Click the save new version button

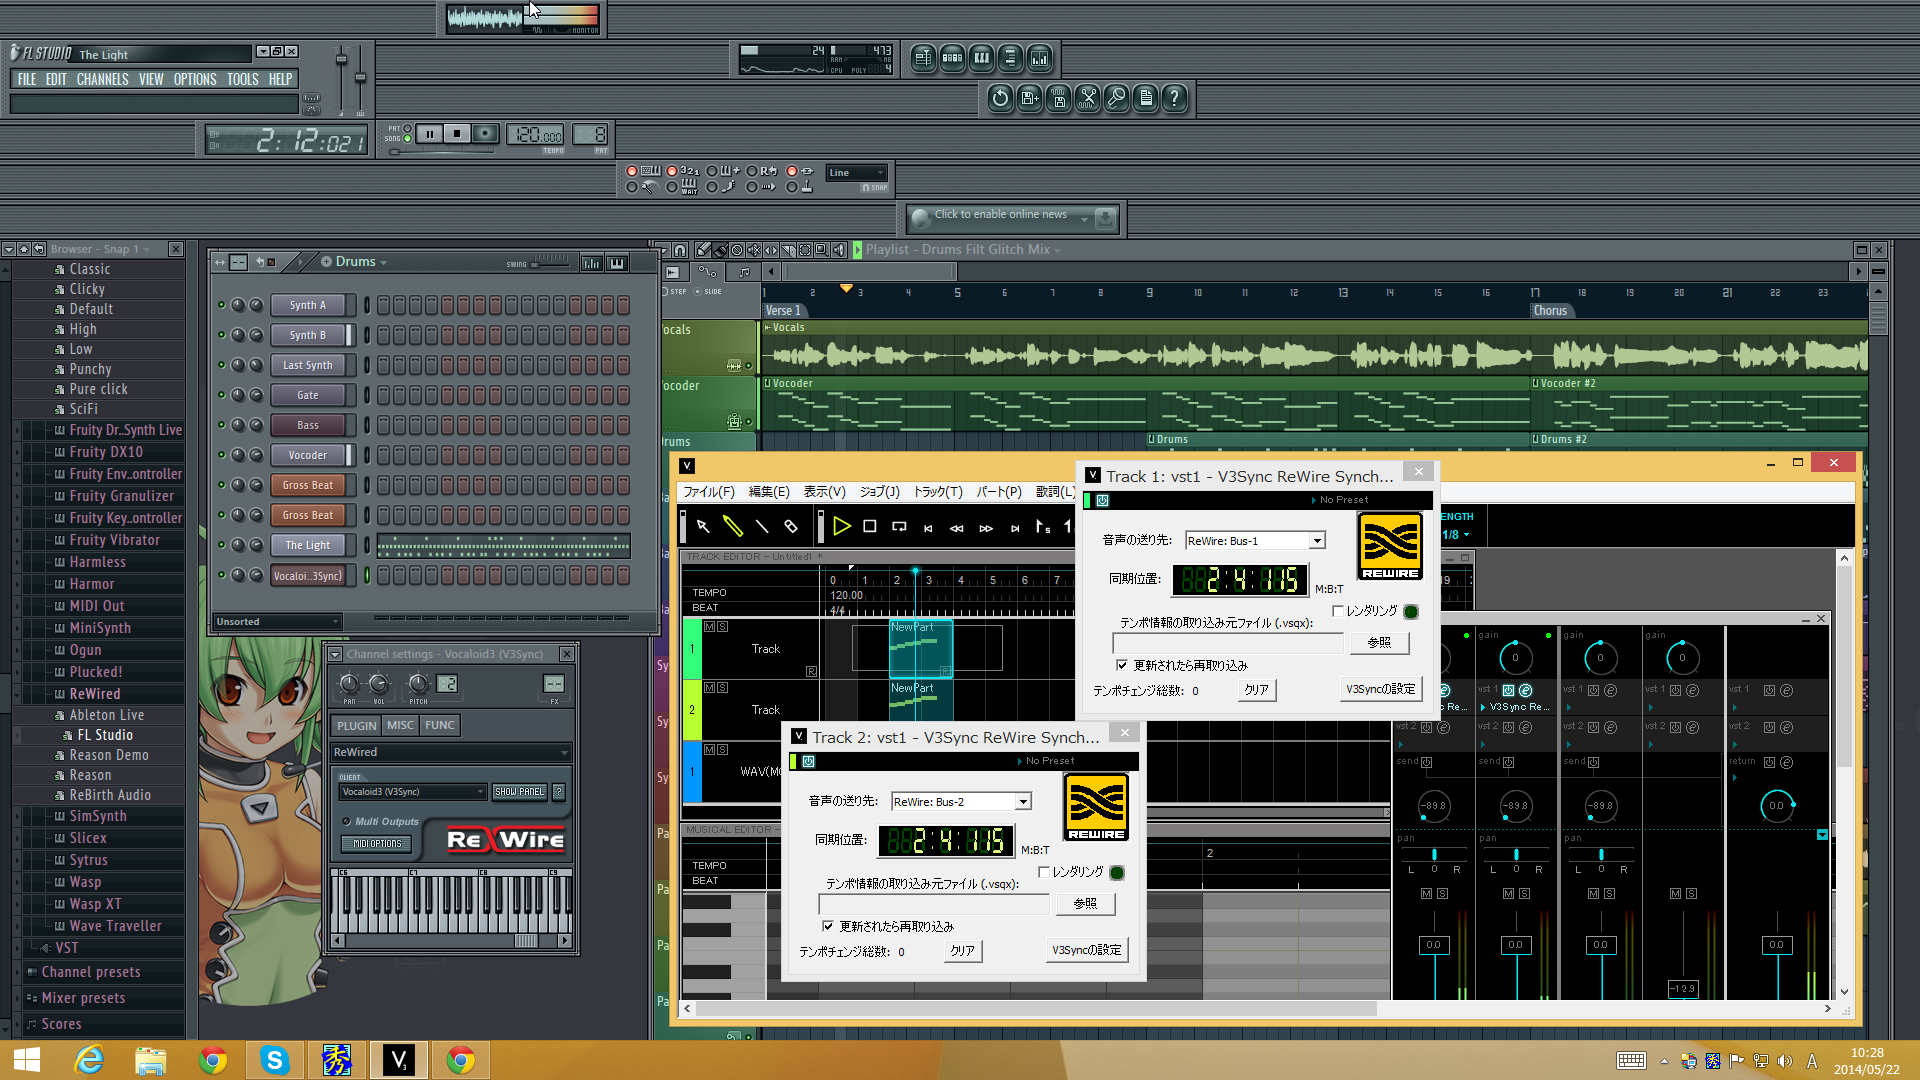pyautogui.click(x=1029, y=98)
